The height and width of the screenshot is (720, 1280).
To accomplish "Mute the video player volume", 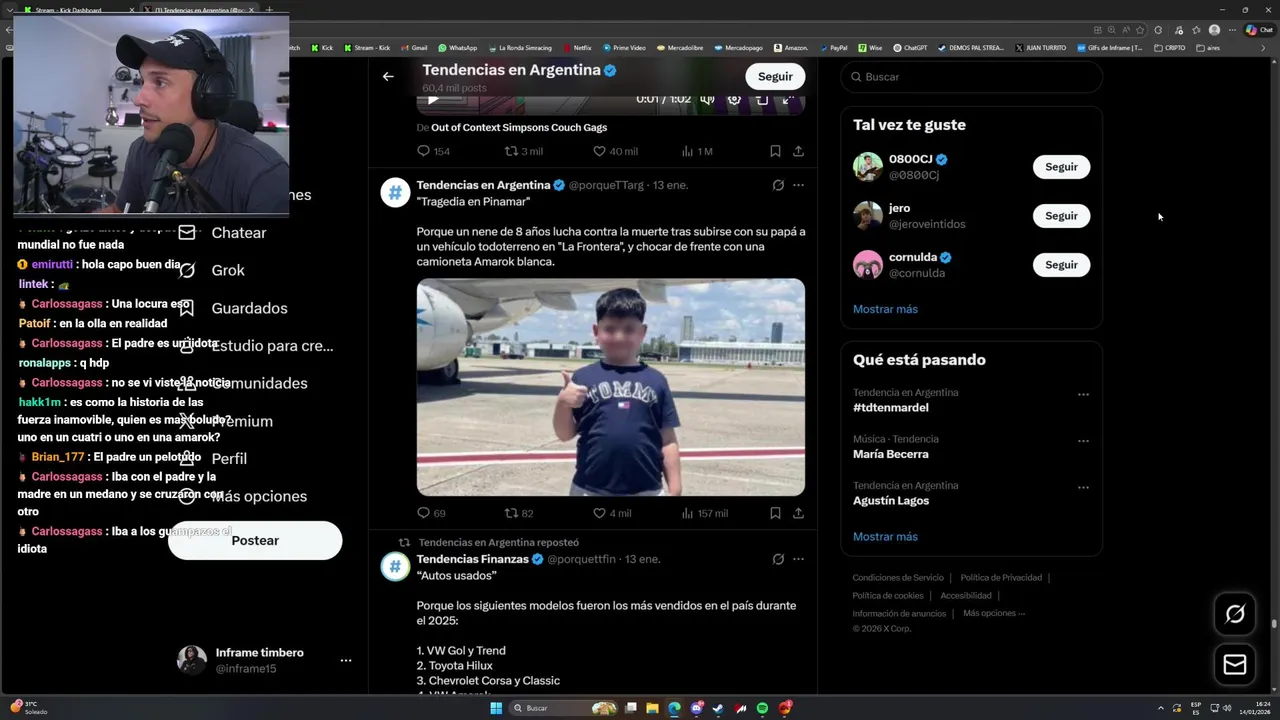I will [707, 99].
